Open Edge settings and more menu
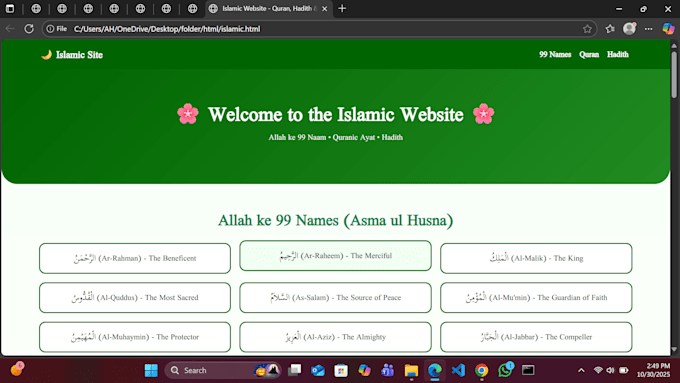680x383 pixels. 648,29
